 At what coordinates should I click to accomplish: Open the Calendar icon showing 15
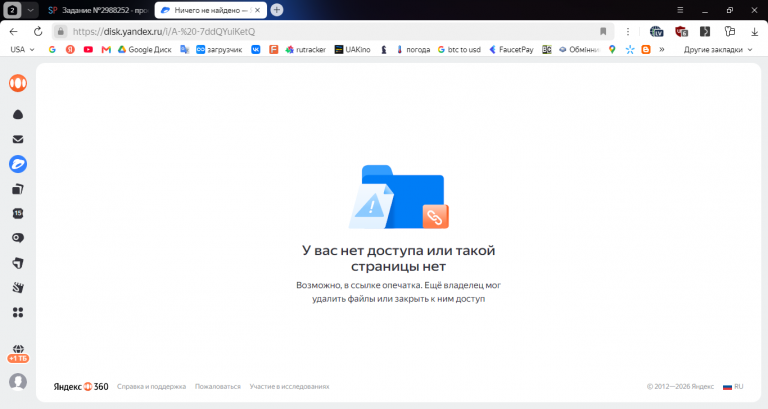(18, 213)
